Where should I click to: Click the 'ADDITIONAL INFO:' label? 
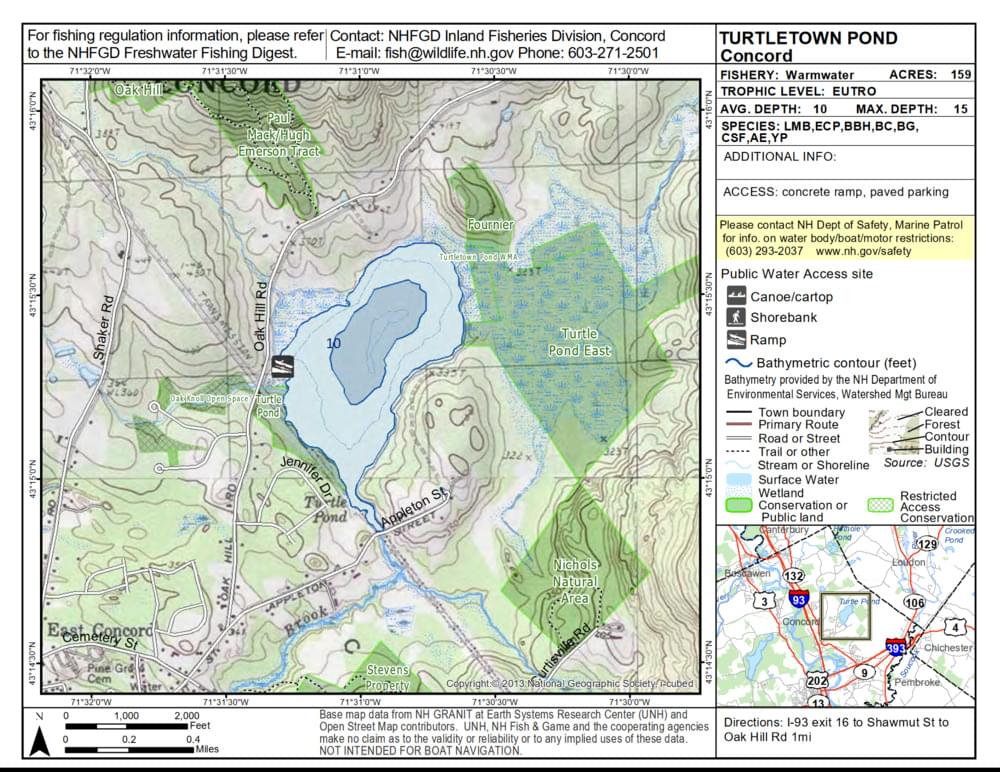point(779,156)
